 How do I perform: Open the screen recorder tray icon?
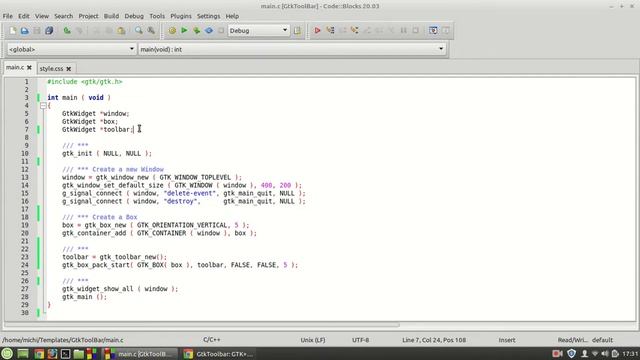coord(557,353)
